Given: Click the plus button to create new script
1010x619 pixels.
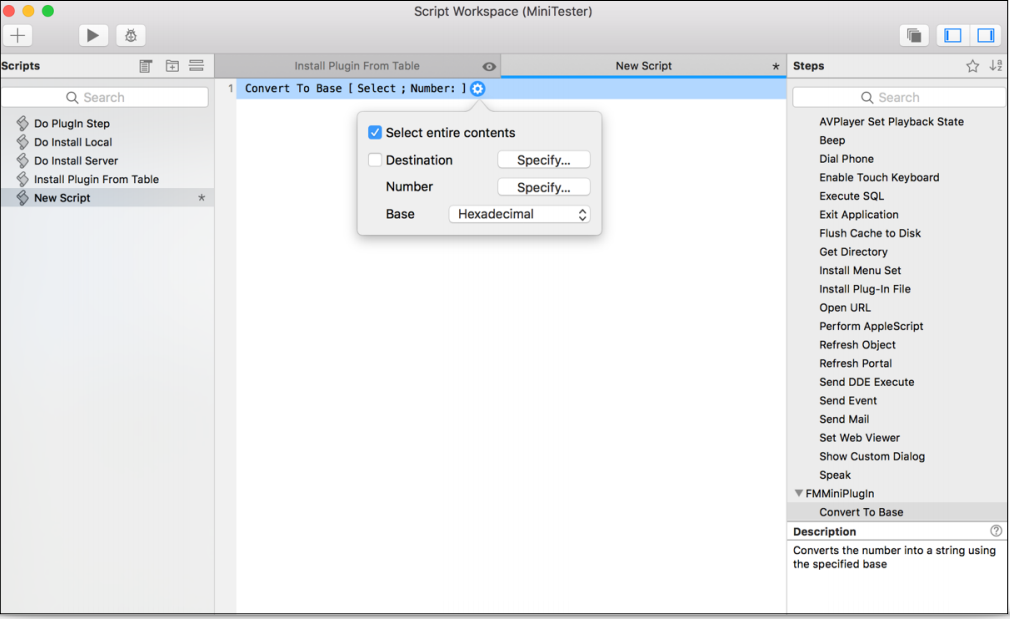Looking at the screenshot, I should tap(17, 35).
